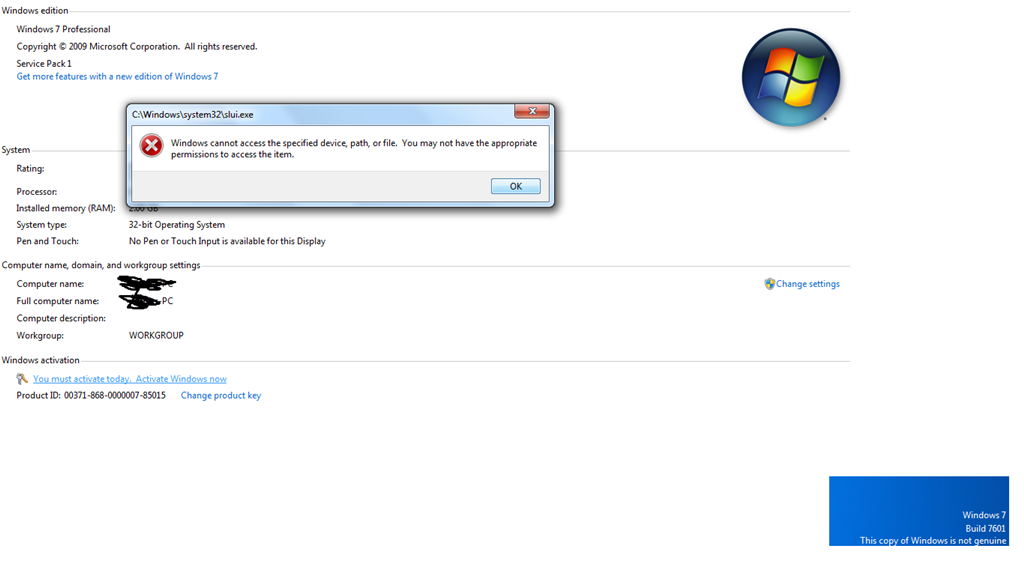This screenshot has width=1024, height=575.
Task: Click the Rating label under System
Action: pyautogui.click(x=30, y=169)
